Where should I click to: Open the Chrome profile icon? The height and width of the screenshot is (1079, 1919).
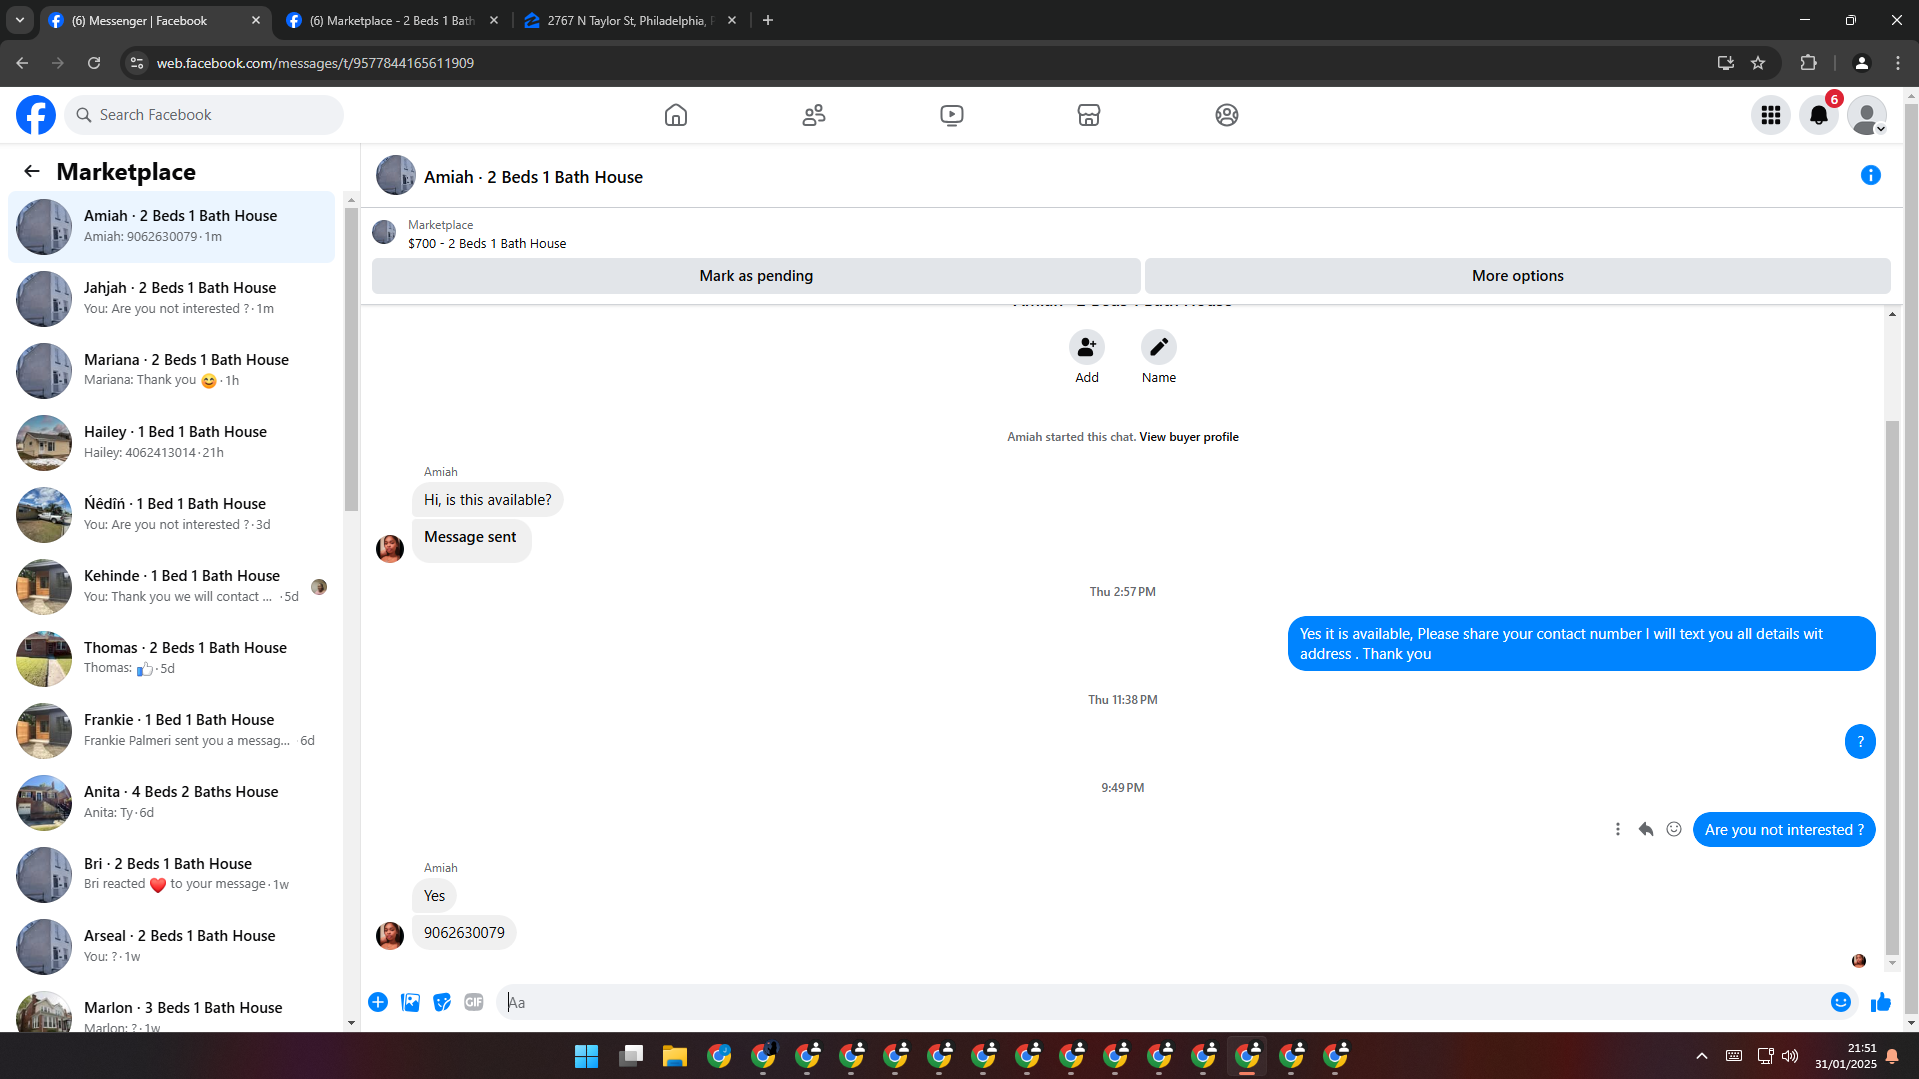[1862, 63]
